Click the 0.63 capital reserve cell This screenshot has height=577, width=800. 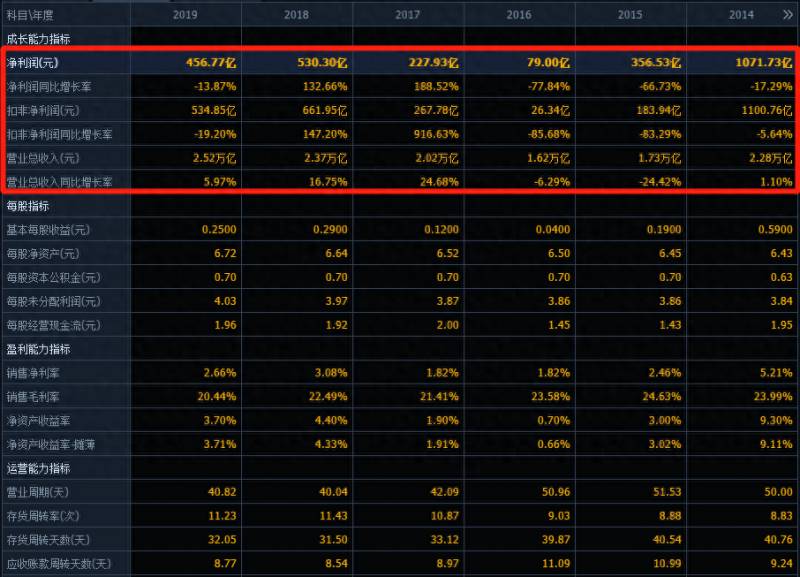click(781, 278)
